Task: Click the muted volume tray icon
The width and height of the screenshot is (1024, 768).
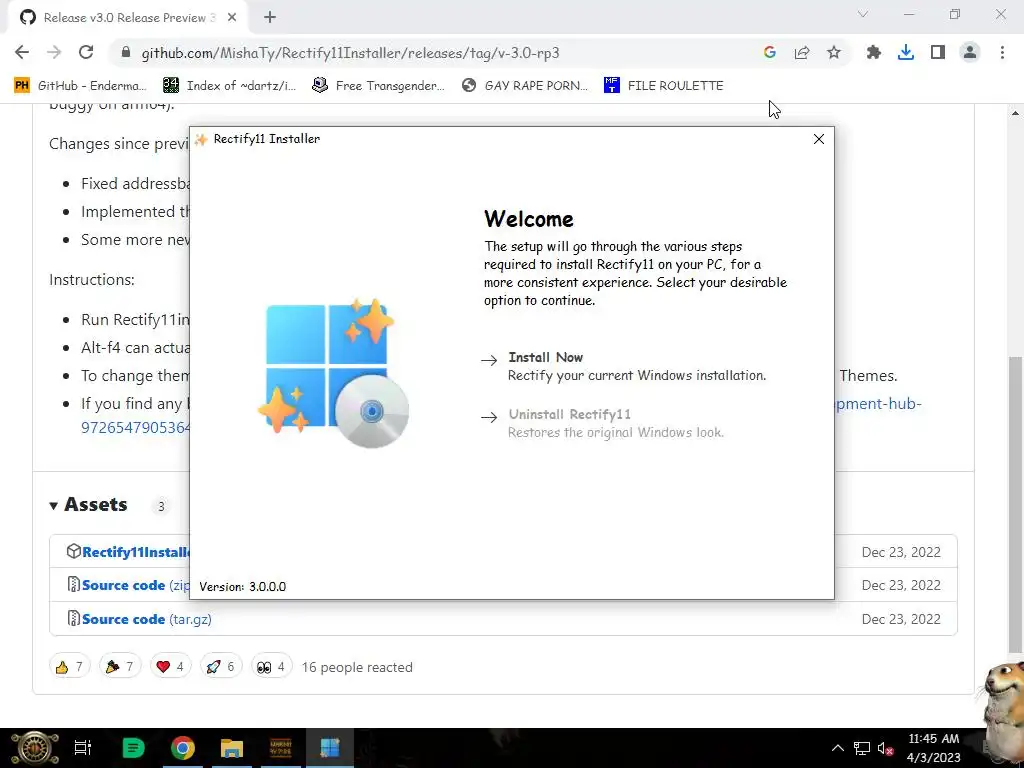Action: click(886, 748)
